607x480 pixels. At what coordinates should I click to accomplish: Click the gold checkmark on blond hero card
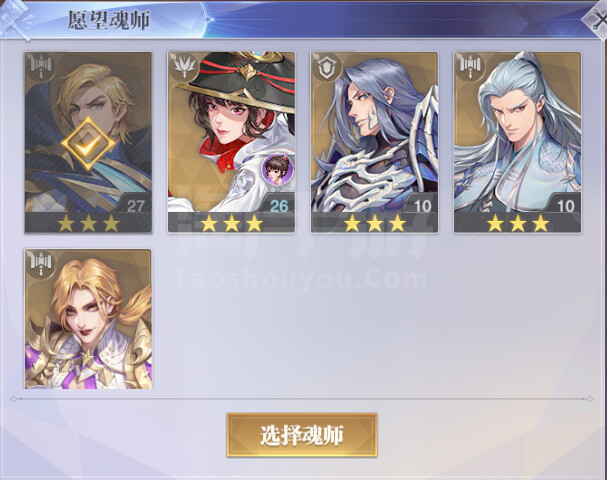(88, 144)
